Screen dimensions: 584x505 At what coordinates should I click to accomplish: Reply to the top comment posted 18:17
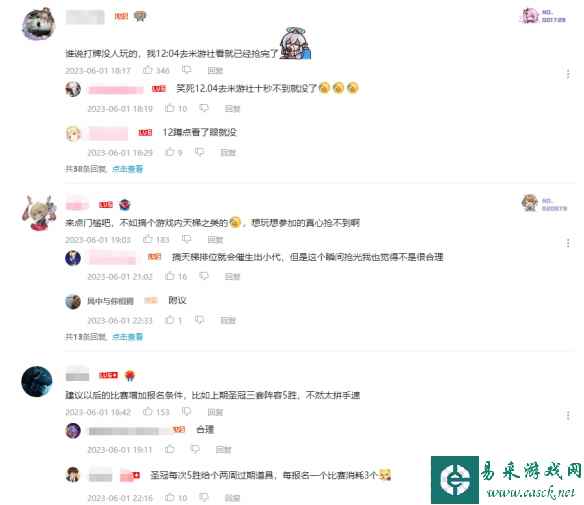pos(215,70)
